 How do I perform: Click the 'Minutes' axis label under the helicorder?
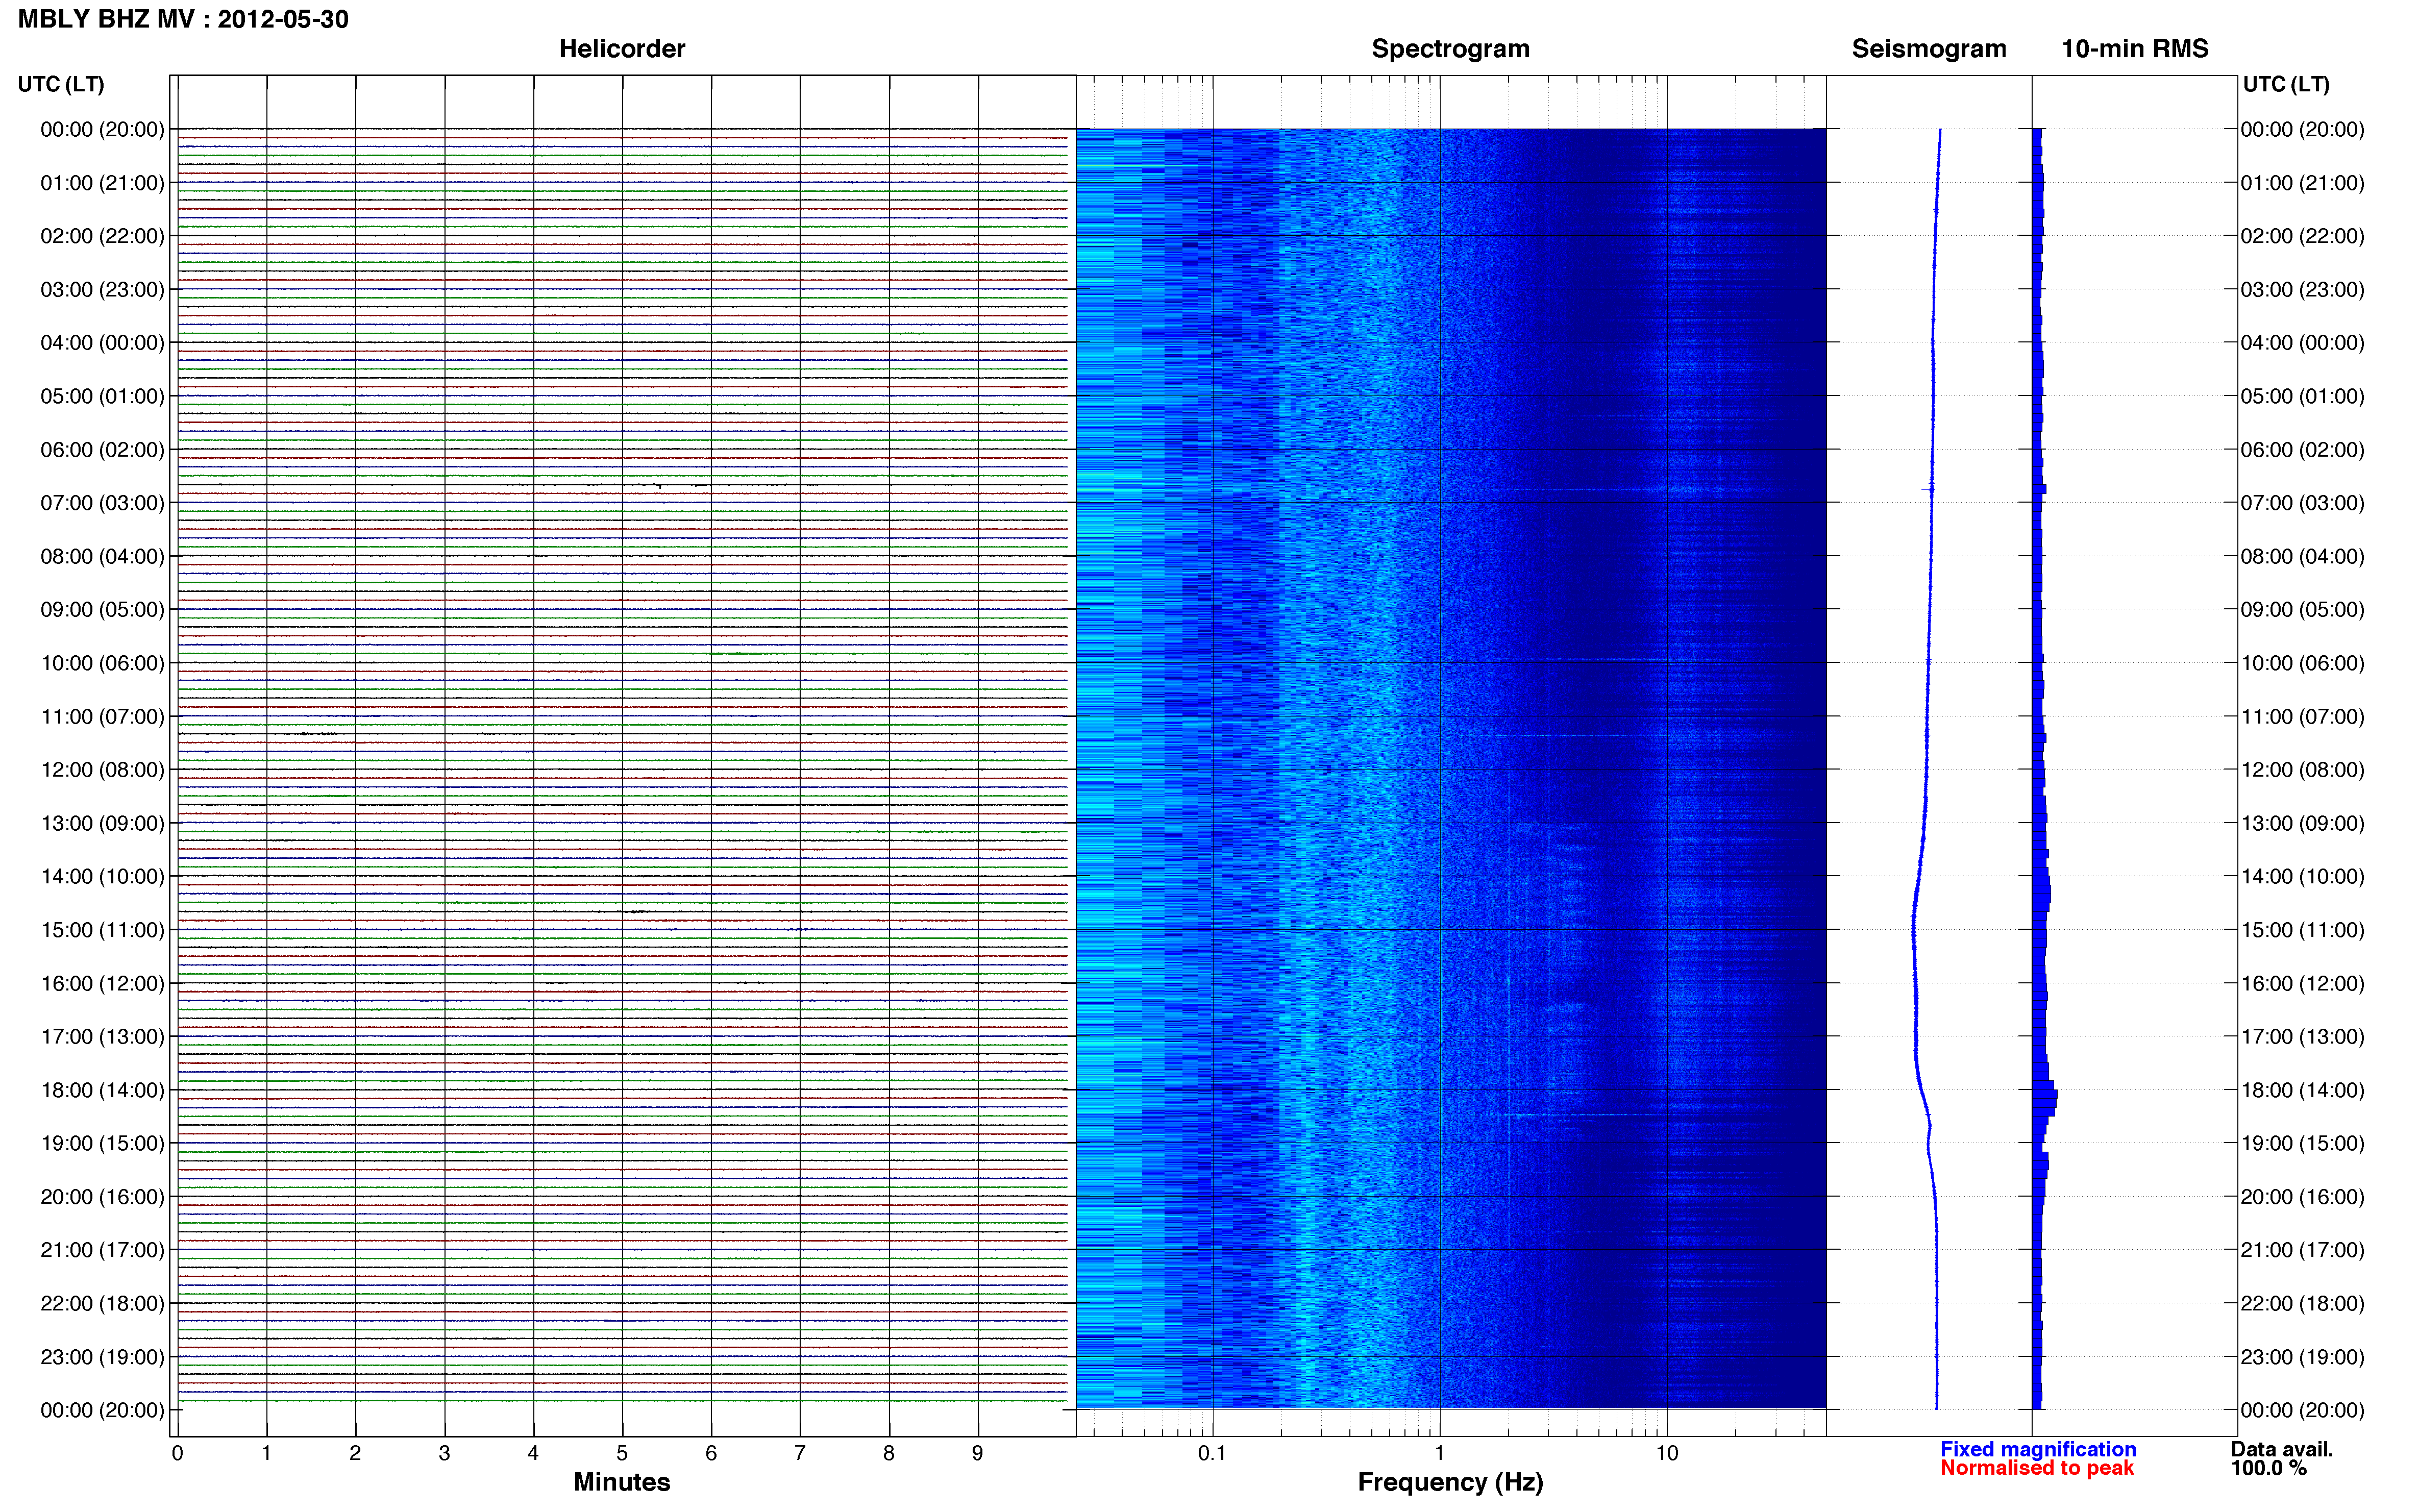point(622,1482)
